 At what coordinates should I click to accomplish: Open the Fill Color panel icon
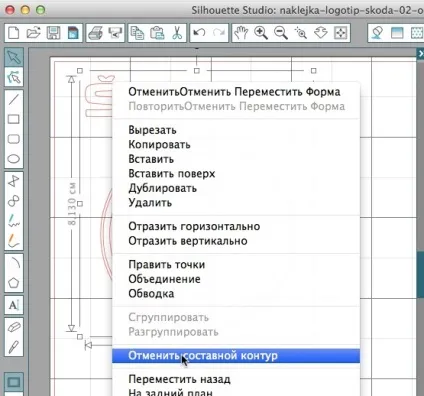(x=377, y=33)
